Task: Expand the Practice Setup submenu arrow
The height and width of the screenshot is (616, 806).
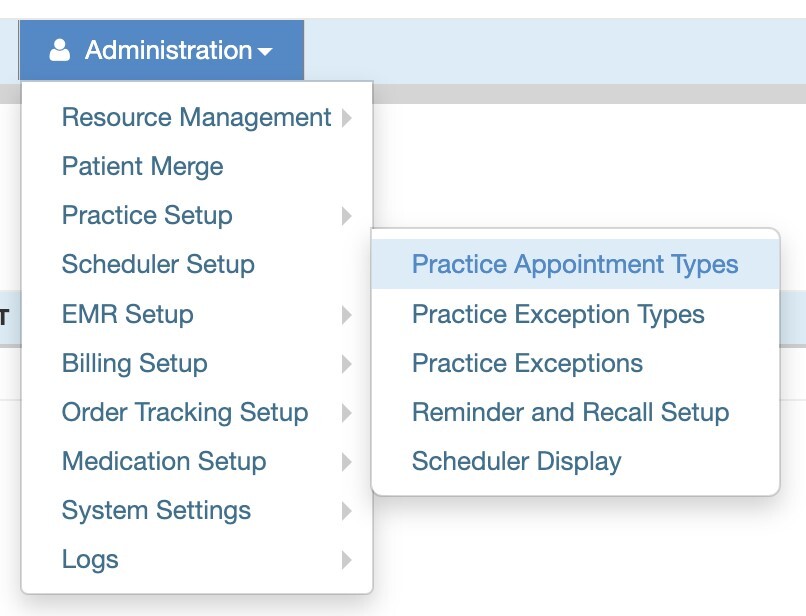Action: pos(346,216)
